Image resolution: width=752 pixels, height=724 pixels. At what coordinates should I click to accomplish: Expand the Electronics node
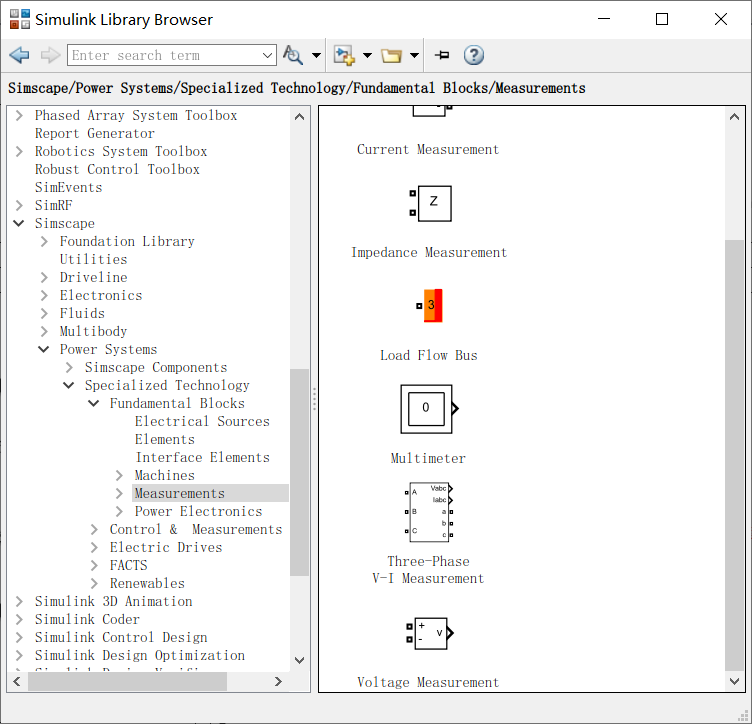44,296
